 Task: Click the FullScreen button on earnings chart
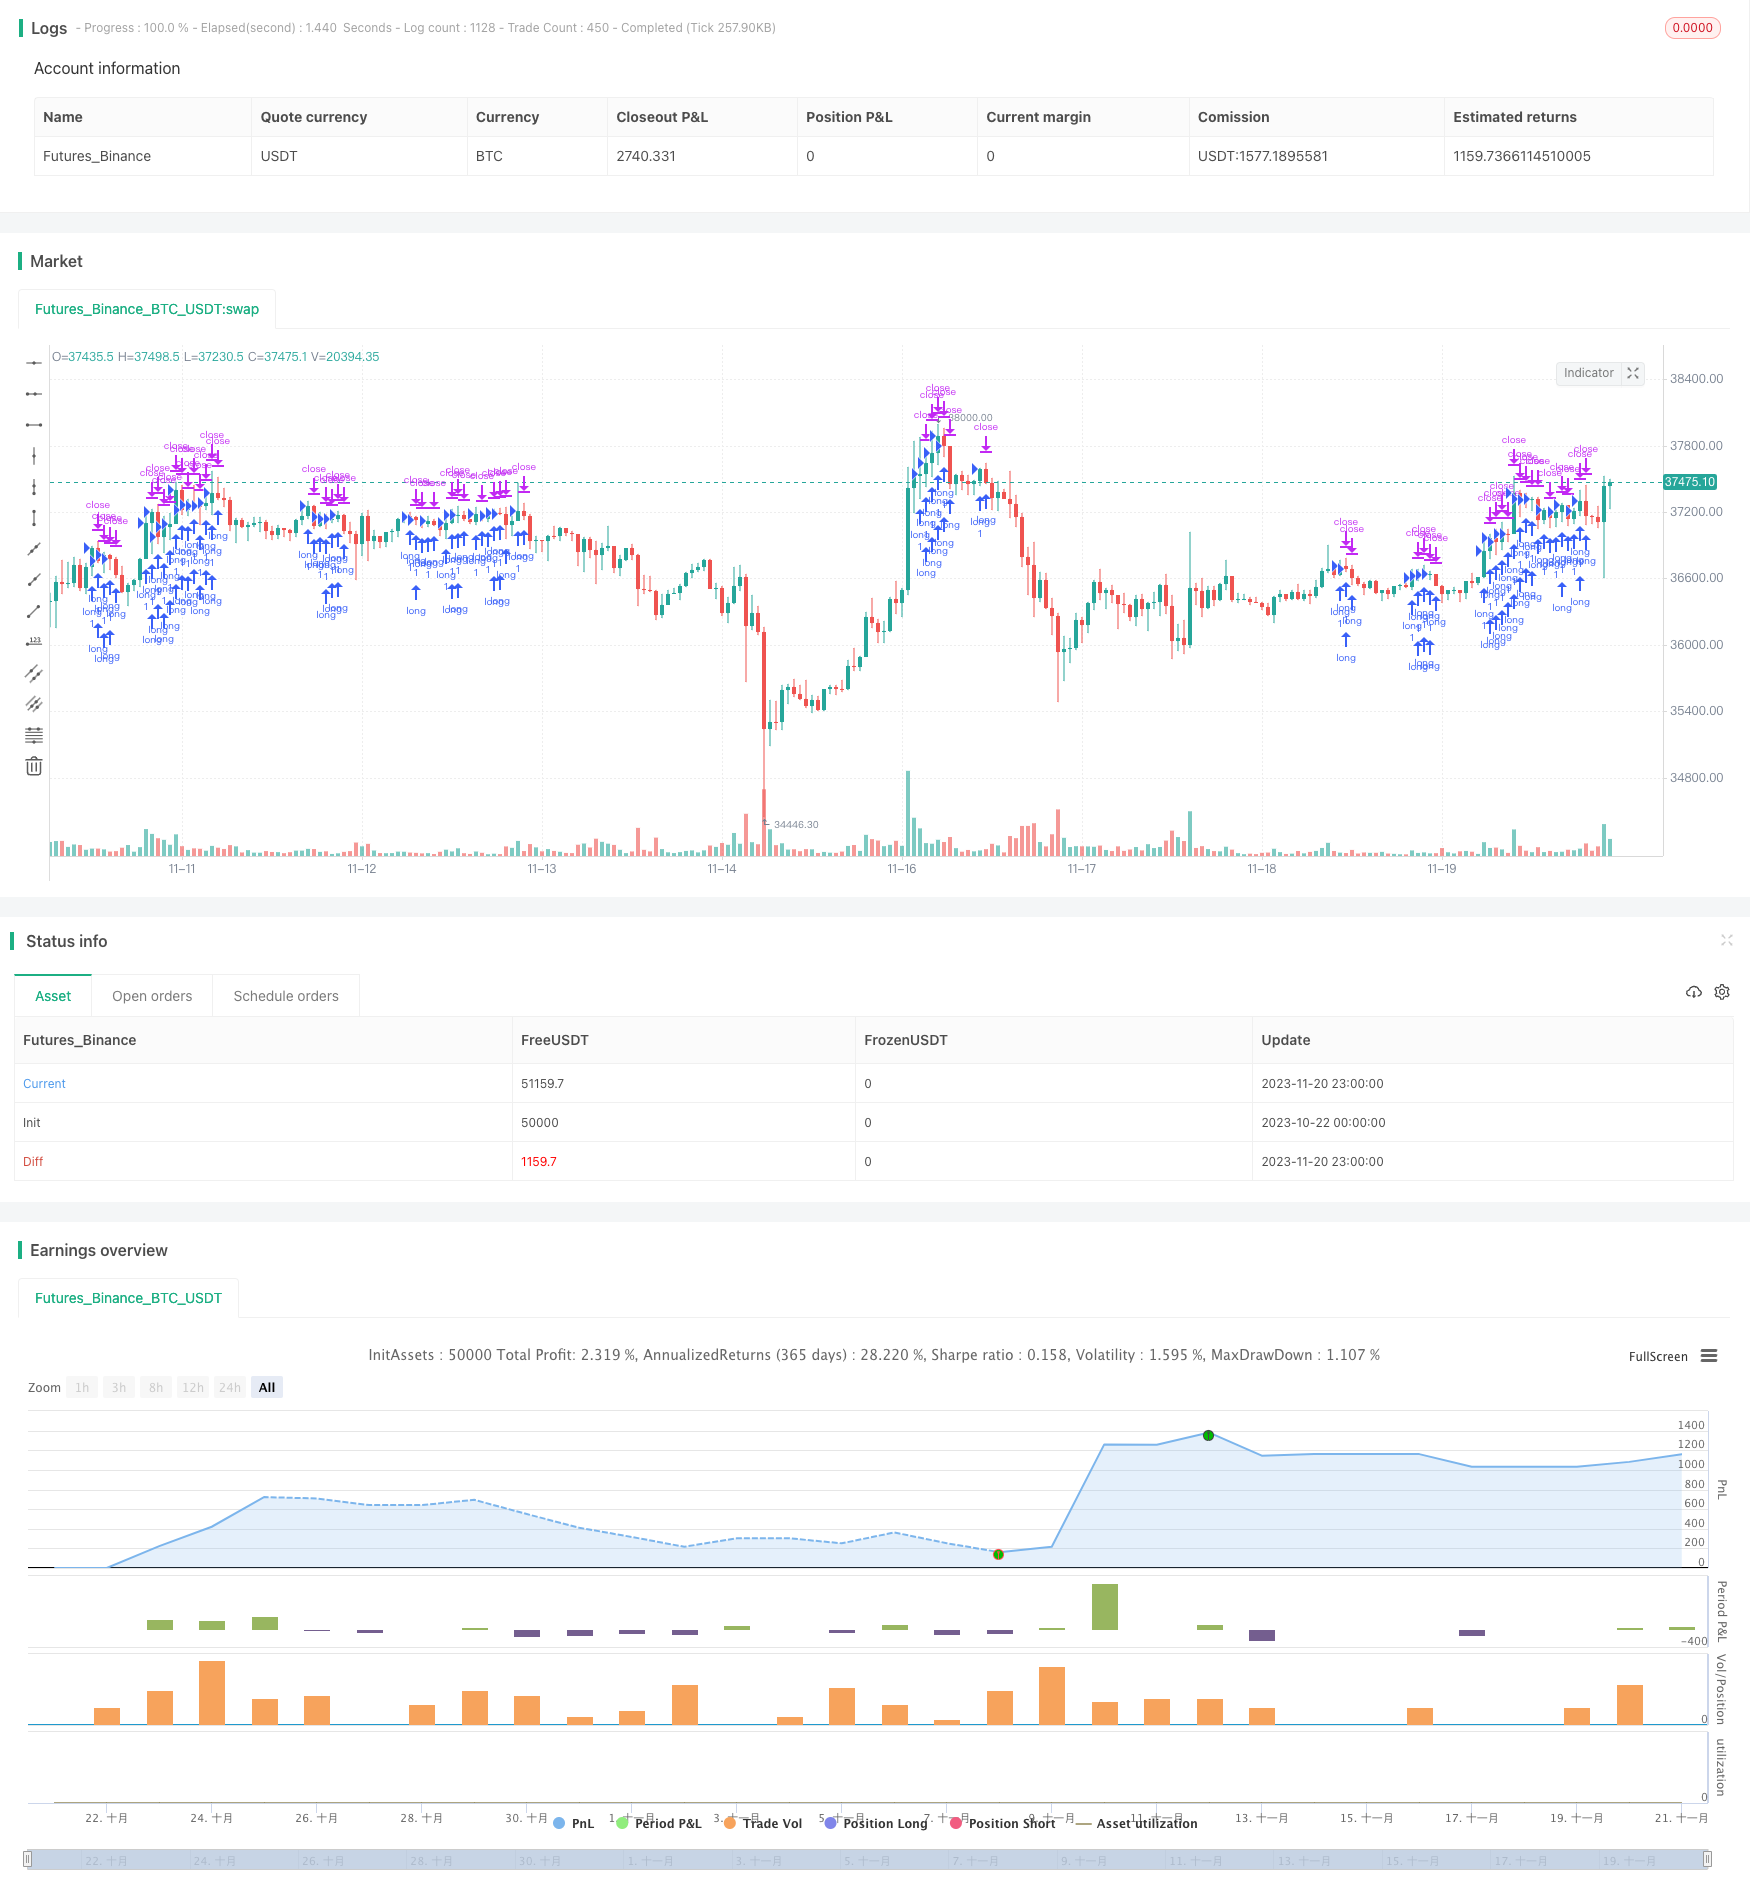pos(1658,1357)
